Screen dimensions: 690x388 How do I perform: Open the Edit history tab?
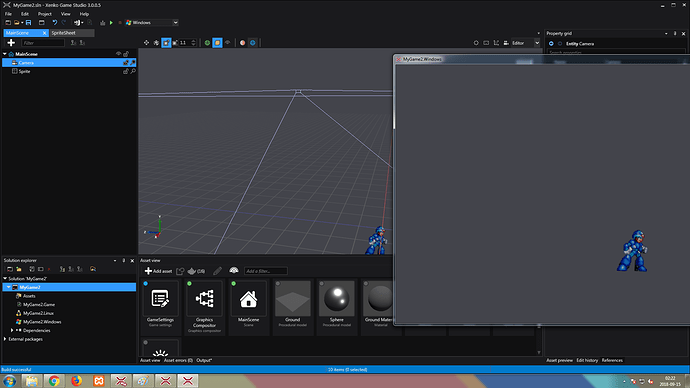pyautogui.click(x=587, y=360)
